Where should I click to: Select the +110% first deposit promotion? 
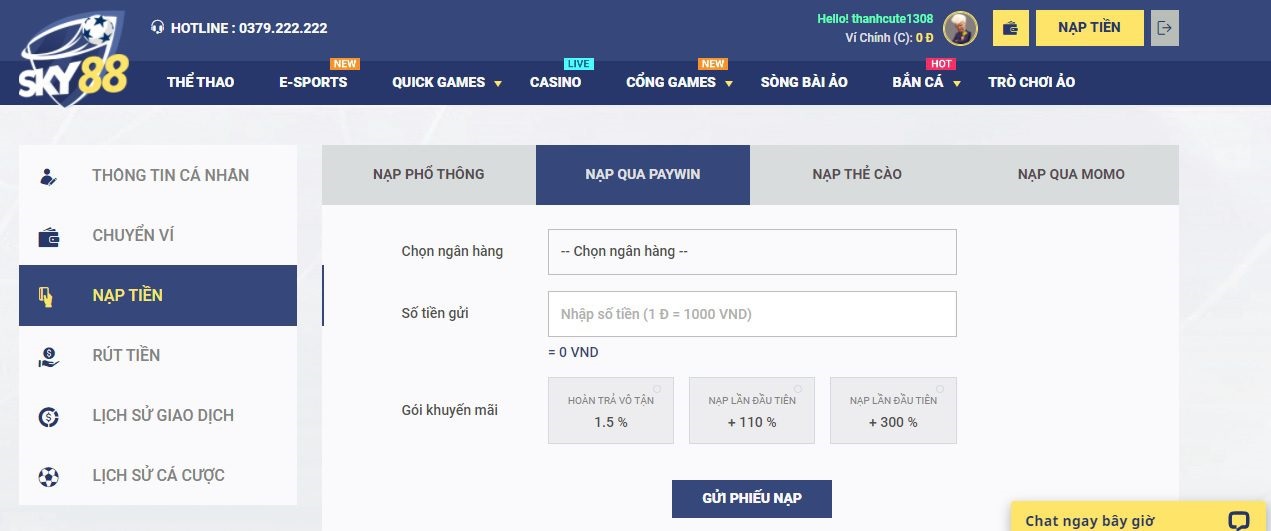point(751,410)
